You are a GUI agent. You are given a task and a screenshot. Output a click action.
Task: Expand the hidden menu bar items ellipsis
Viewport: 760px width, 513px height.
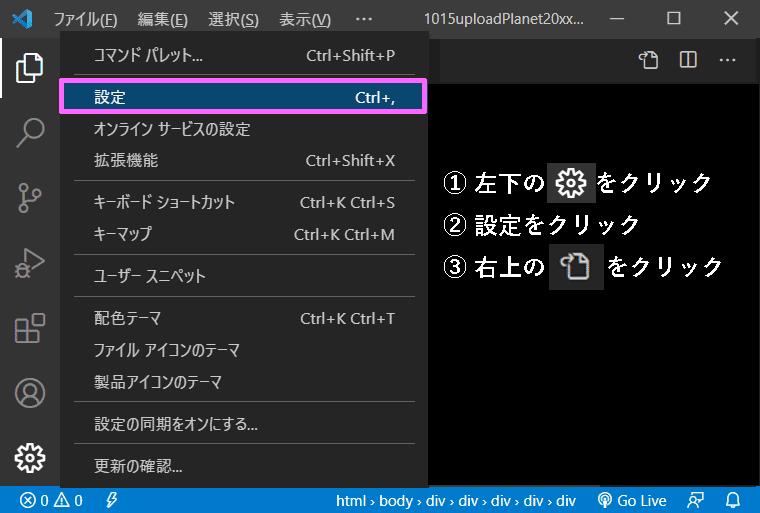click(x=364, y=19)
